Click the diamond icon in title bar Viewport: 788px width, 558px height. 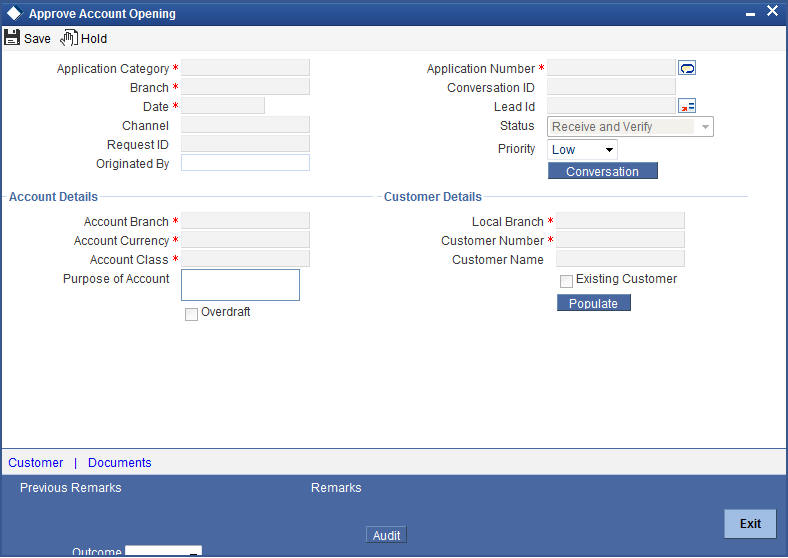[x=14, y=13]
